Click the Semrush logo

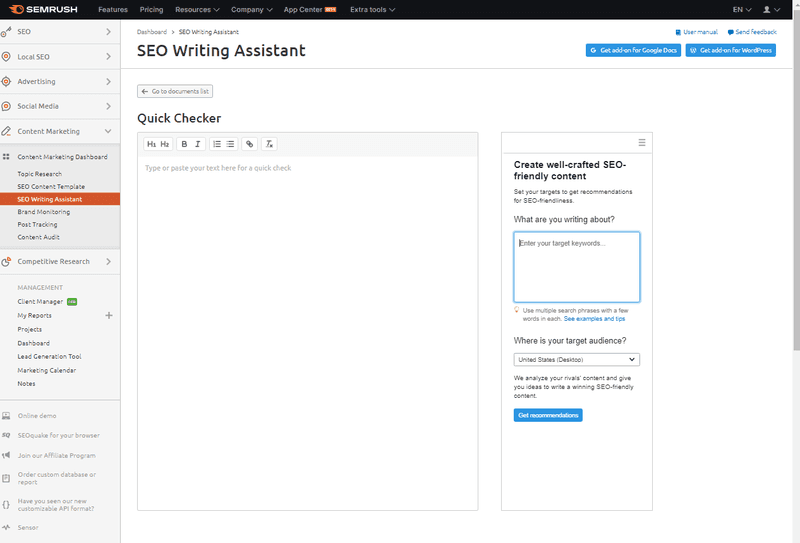click(43, 9)
